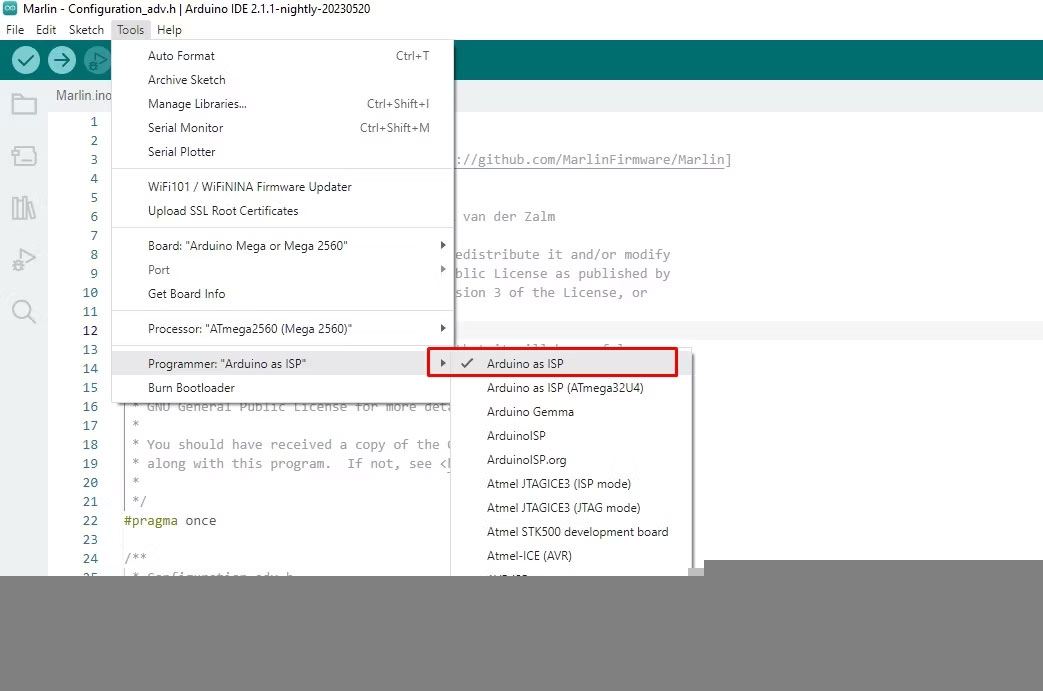Click the Arduino IDE title bar logo
Viewport: 1043px width, 691px height.
pos(10,8)
